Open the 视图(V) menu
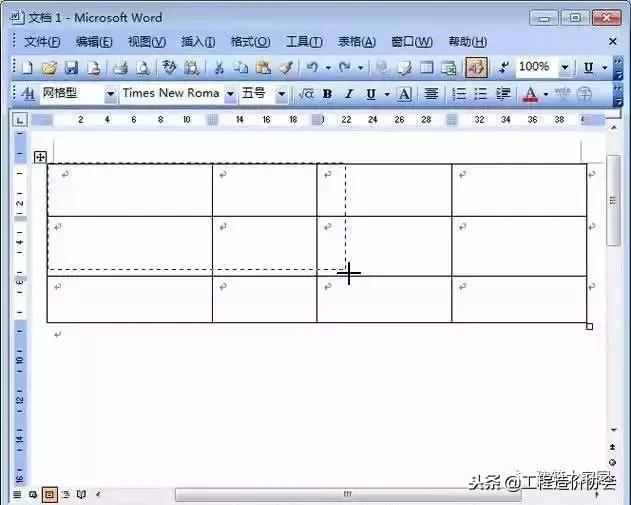 [147, 41]
